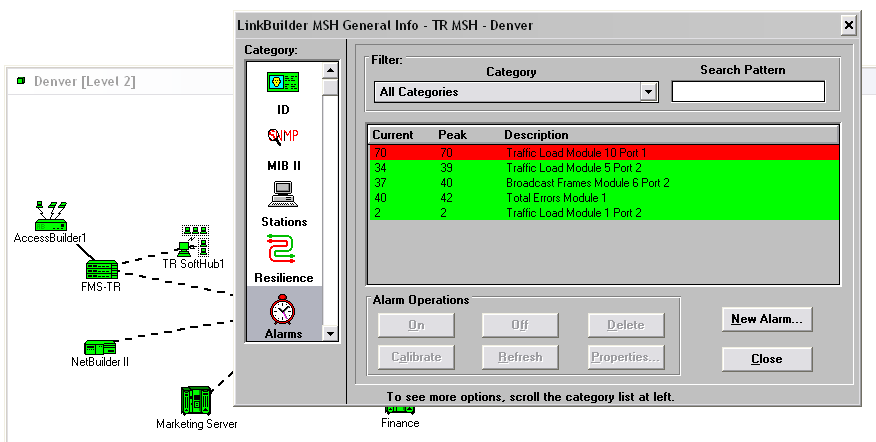Open alarm Properties button
The height and width of the screenshot is (442, 876).
[626, 357]
